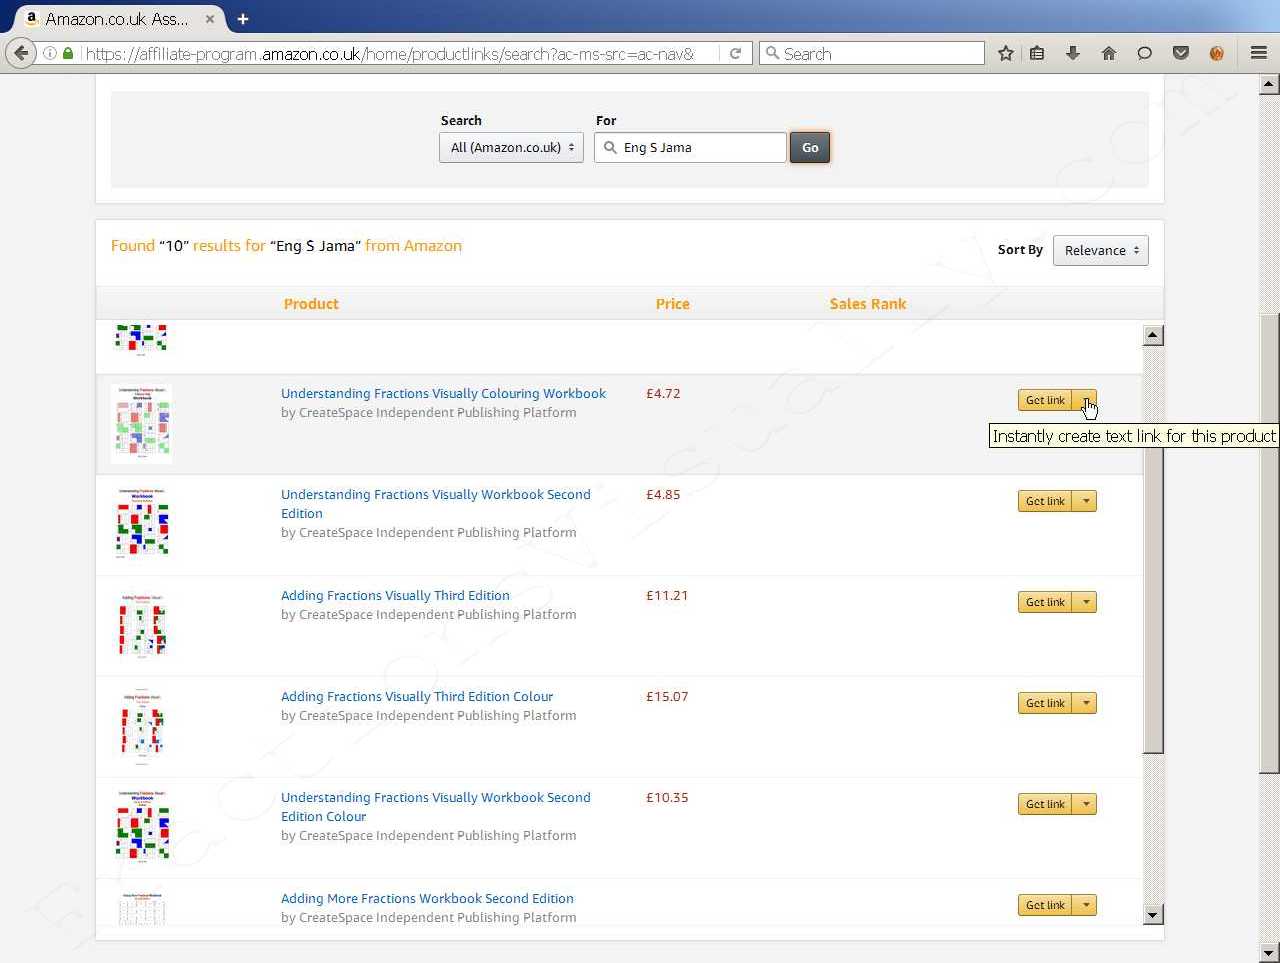
Task: Open the downloads arrow icon
Action: coord(1073,53)
